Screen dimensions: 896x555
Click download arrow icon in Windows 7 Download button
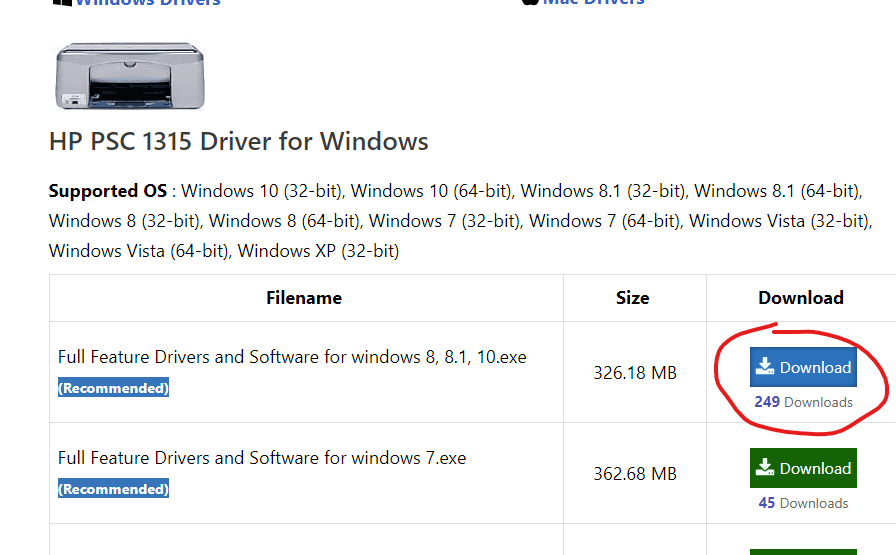(765, 468)
